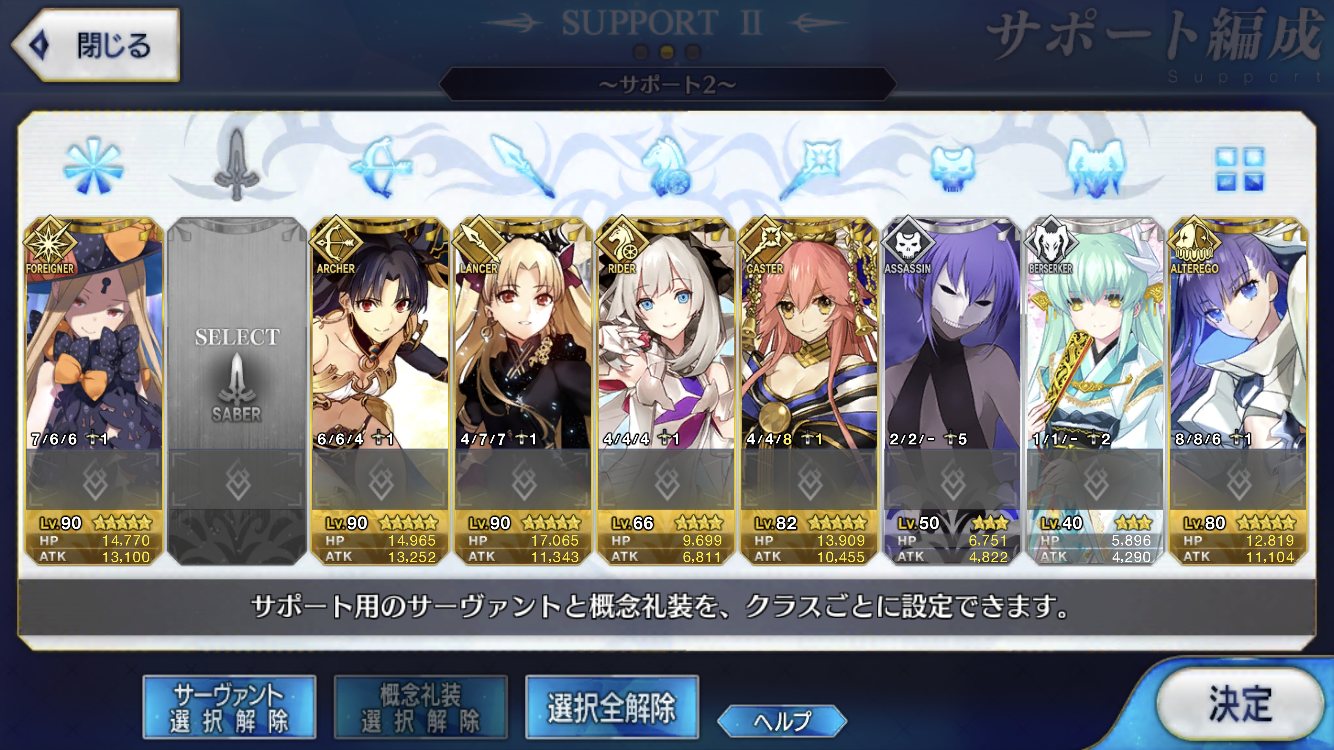This screenshot has width=1334, height=750.
Task: Open the Lv.80 Alterego servant card
Action: 1238,391
